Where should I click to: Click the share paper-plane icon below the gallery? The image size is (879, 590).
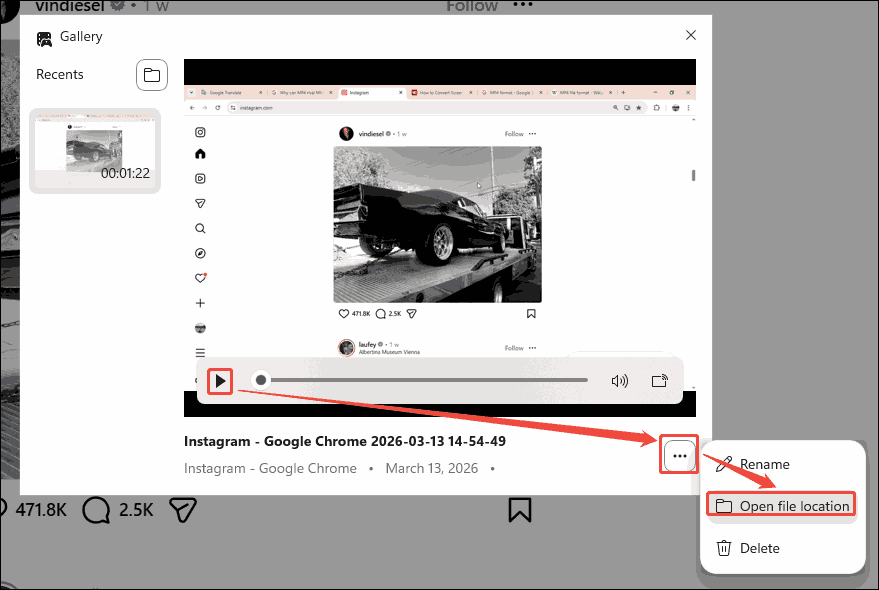(x=183, y=510)
